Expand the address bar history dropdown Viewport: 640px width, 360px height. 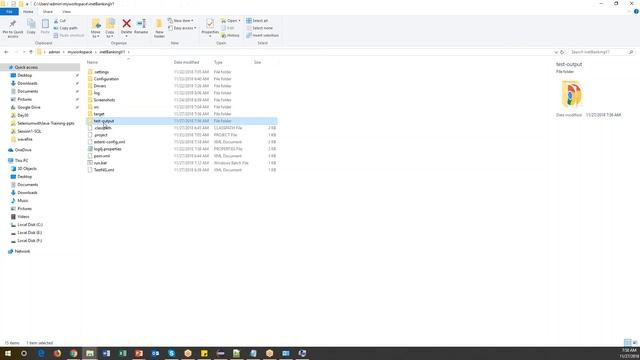(556, 52)
